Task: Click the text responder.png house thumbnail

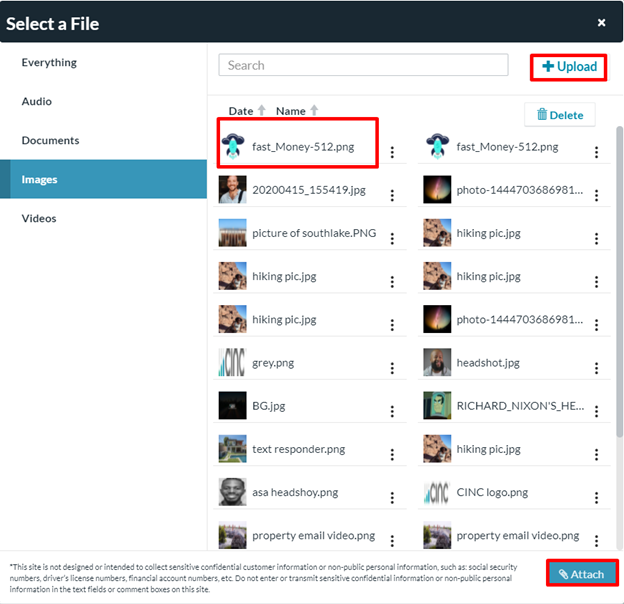Action: pos(232,448)
